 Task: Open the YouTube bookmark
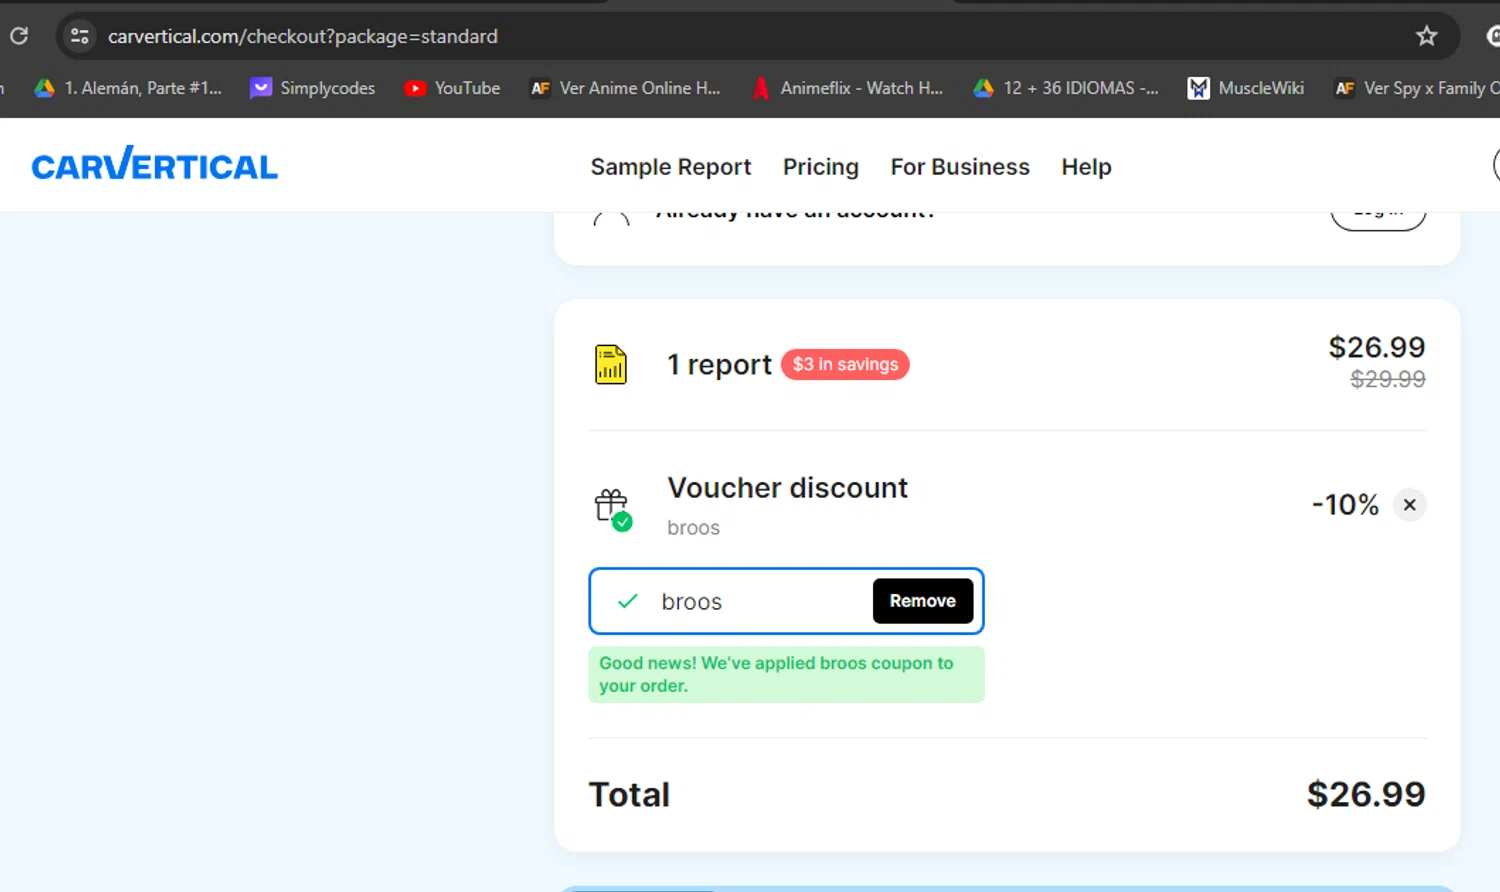tap(452, 88)
